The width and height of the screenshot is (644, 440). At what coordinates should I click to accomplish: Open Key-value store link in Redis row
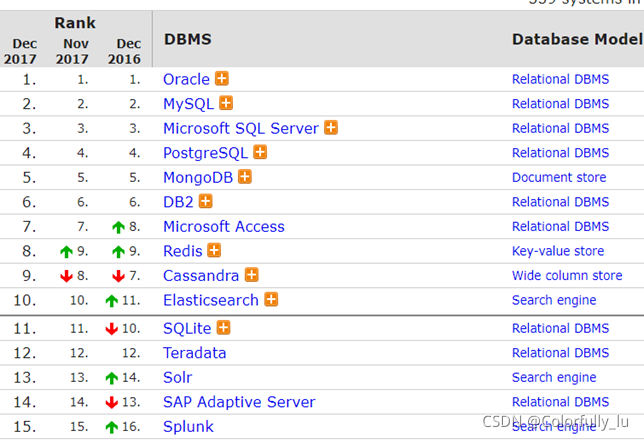(558, 251)
